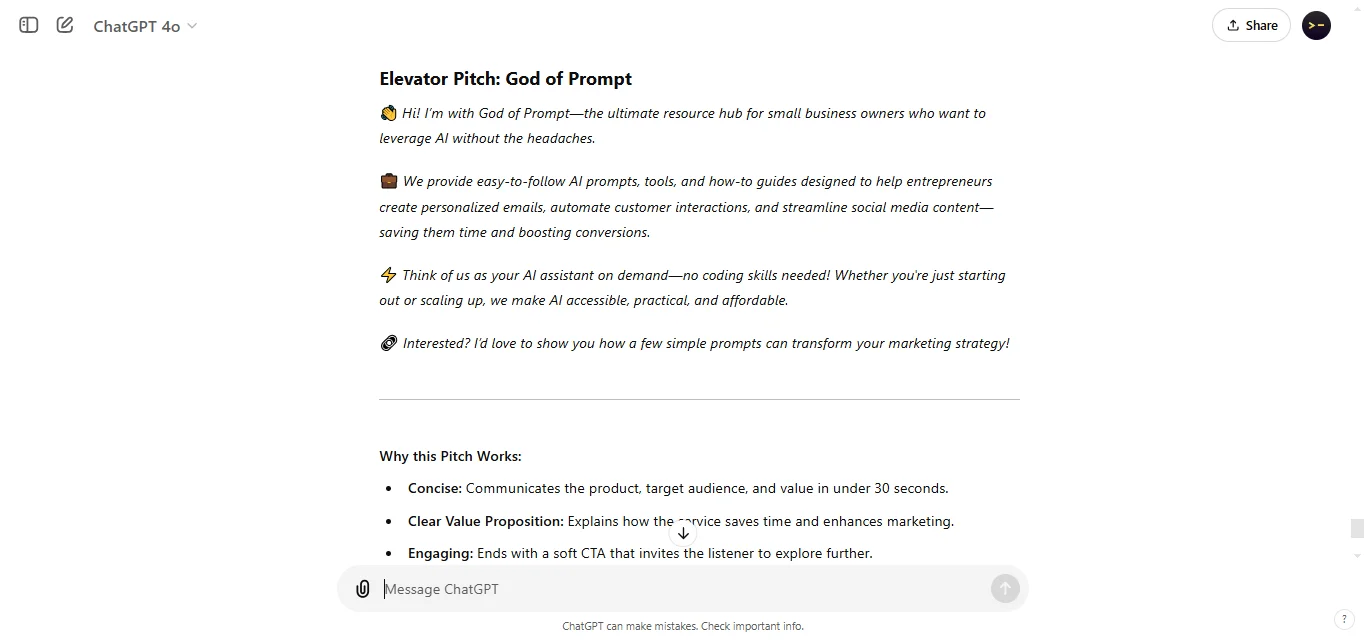1366x641 pixels.
Task: Click the Share button
Action: [1251, 24]
